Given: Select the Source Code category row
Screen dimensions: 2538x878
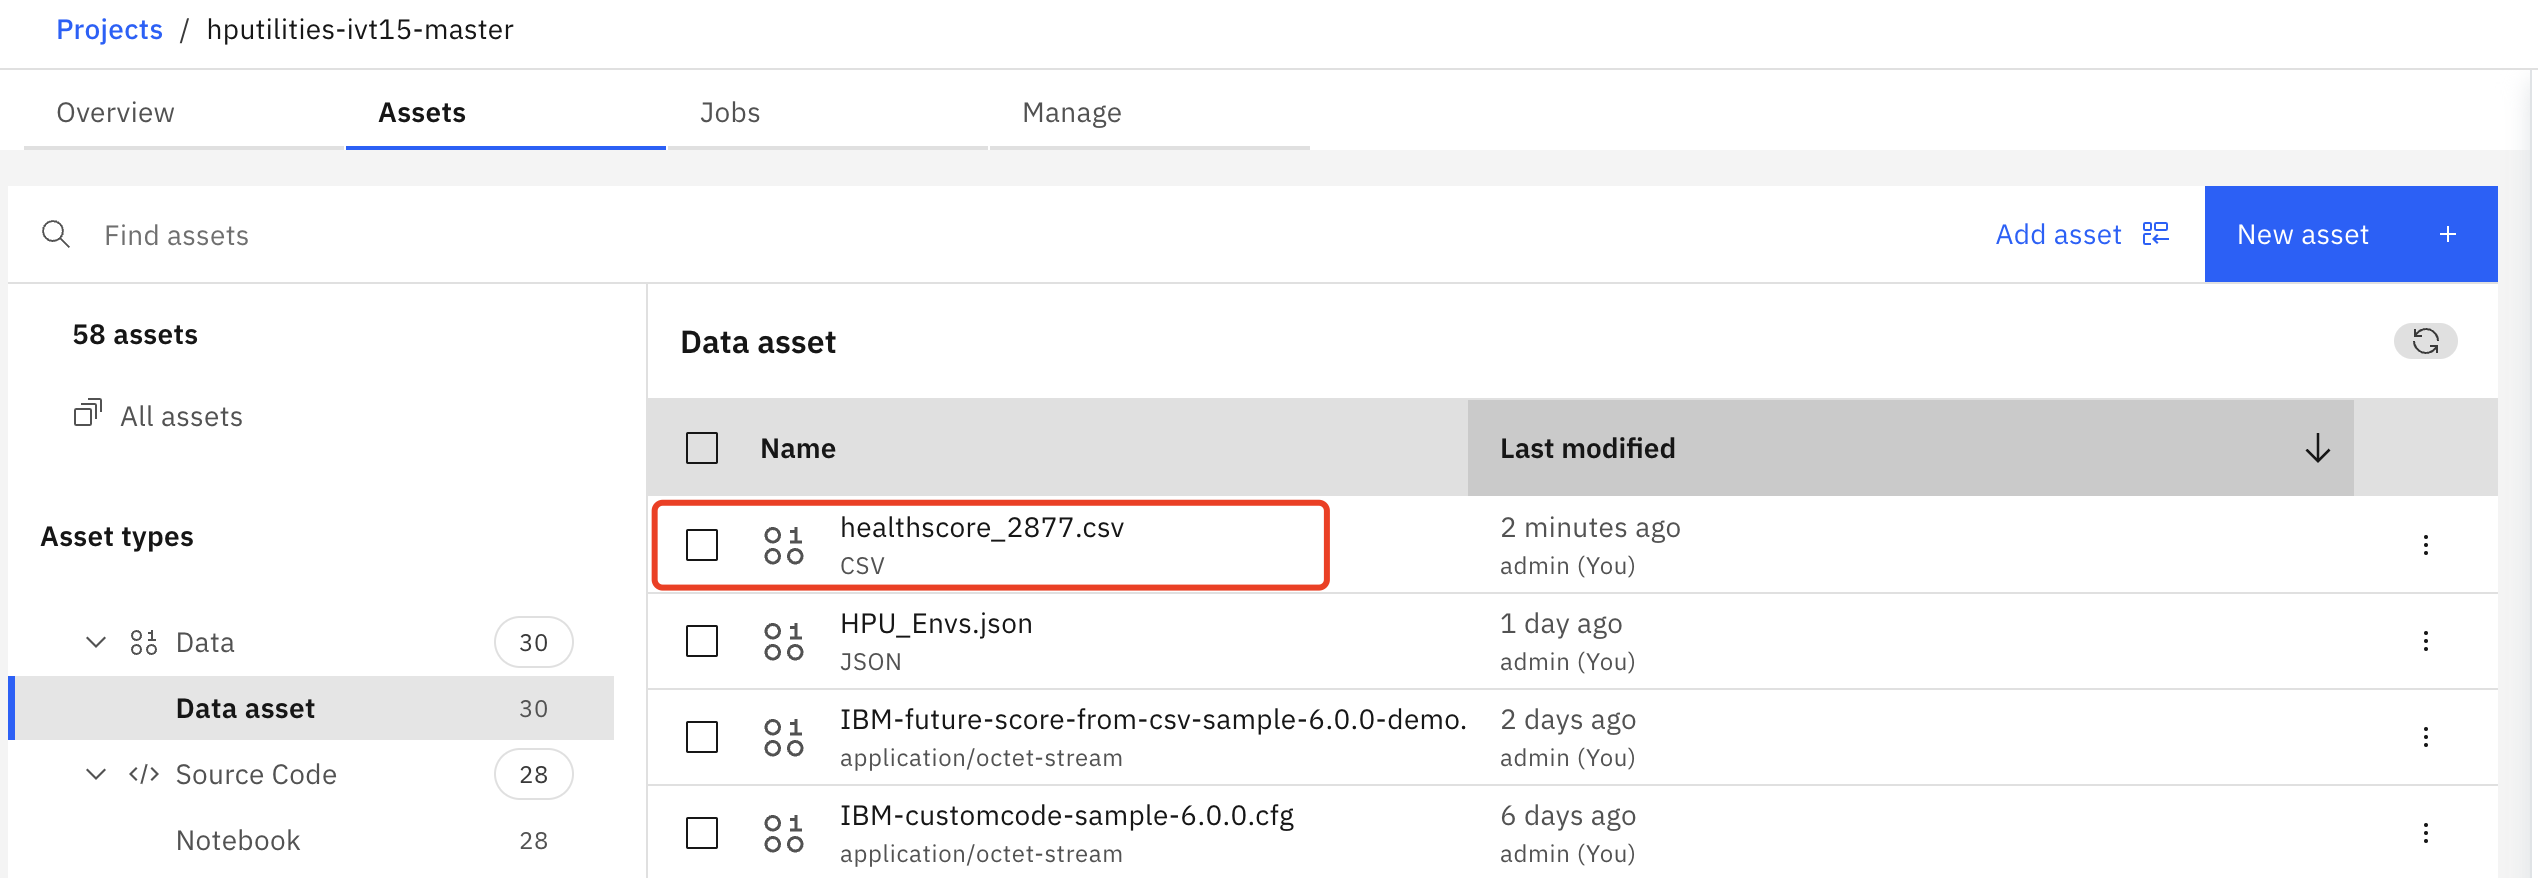Looking at the screenshot, I should 312,774.
